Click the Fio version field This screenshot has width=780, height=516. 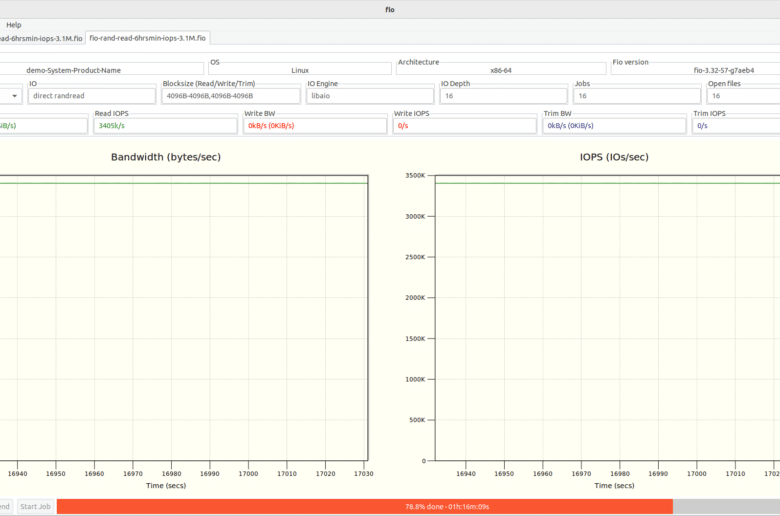coord(695,70)
